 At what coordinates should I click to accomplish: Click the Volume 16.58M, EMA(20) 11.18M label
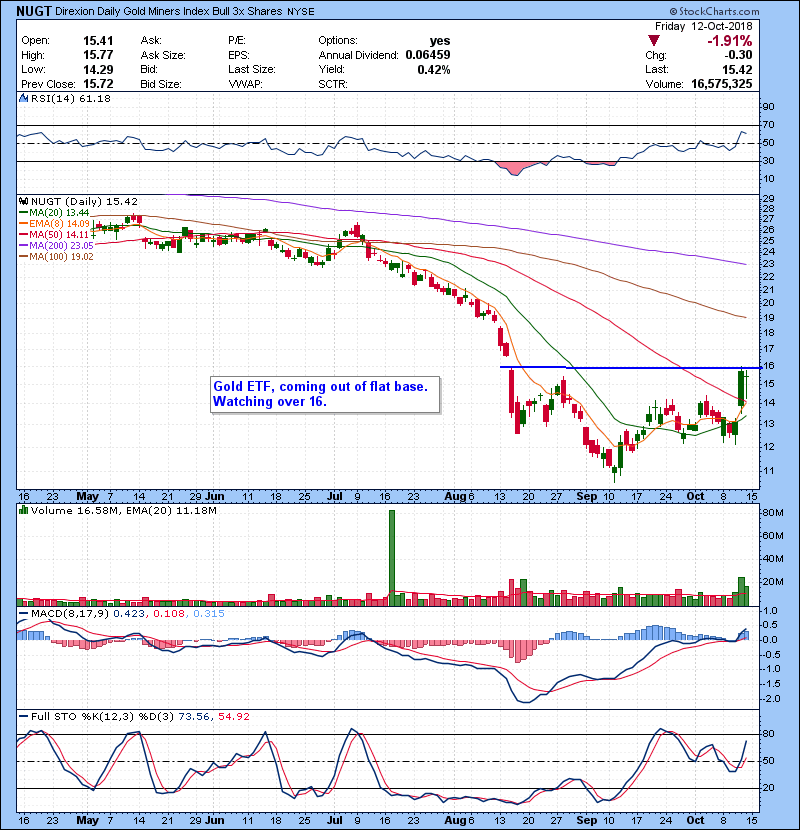point(123,511)
